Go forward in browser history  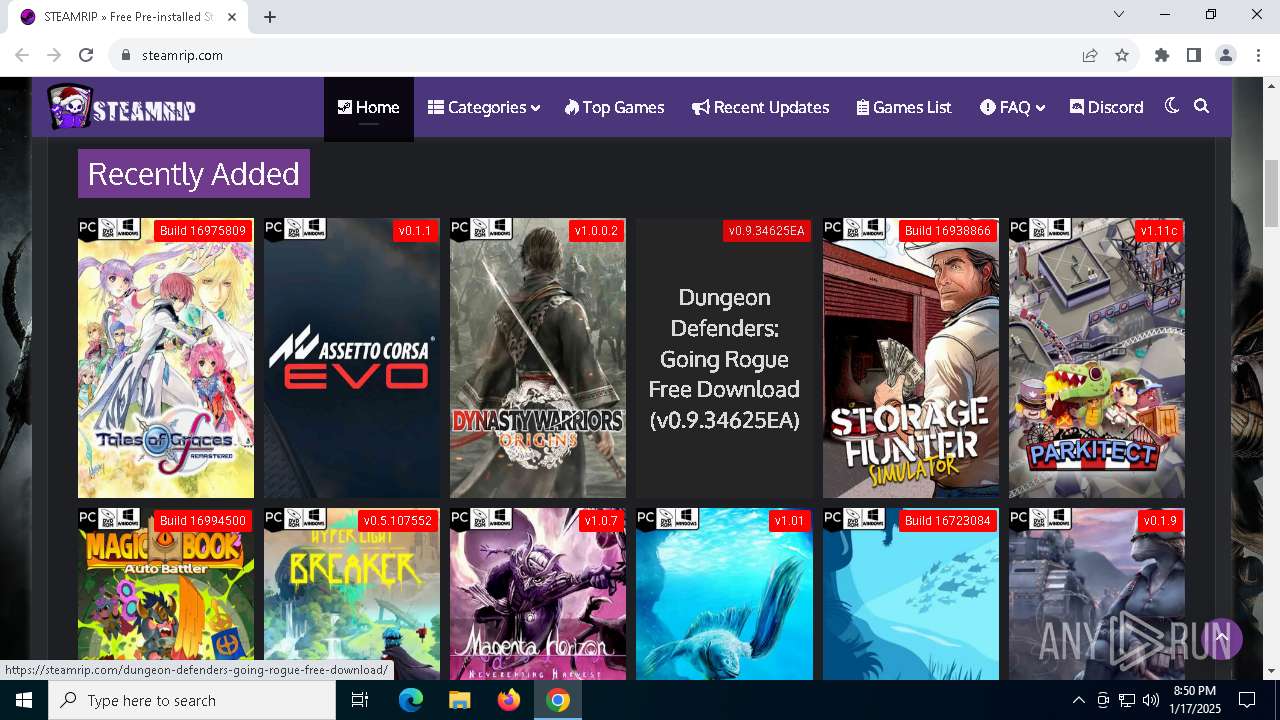click(x=54, y=55)
